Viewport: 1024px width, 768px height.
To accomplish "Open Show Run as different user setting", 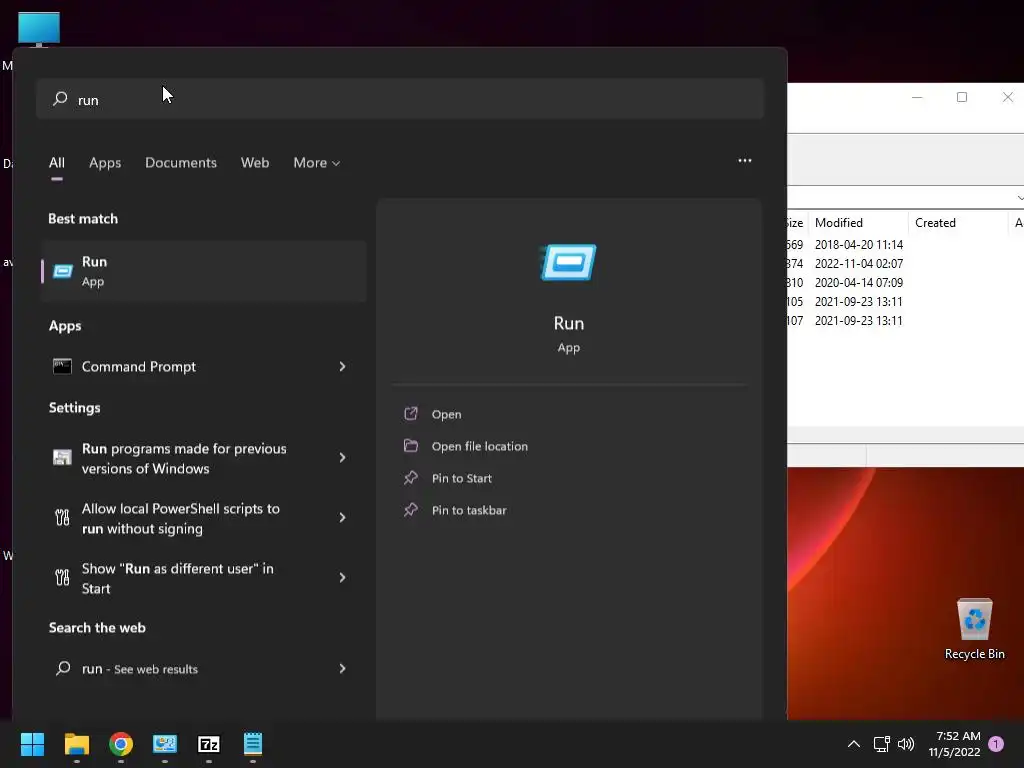I will coord(204,578).
